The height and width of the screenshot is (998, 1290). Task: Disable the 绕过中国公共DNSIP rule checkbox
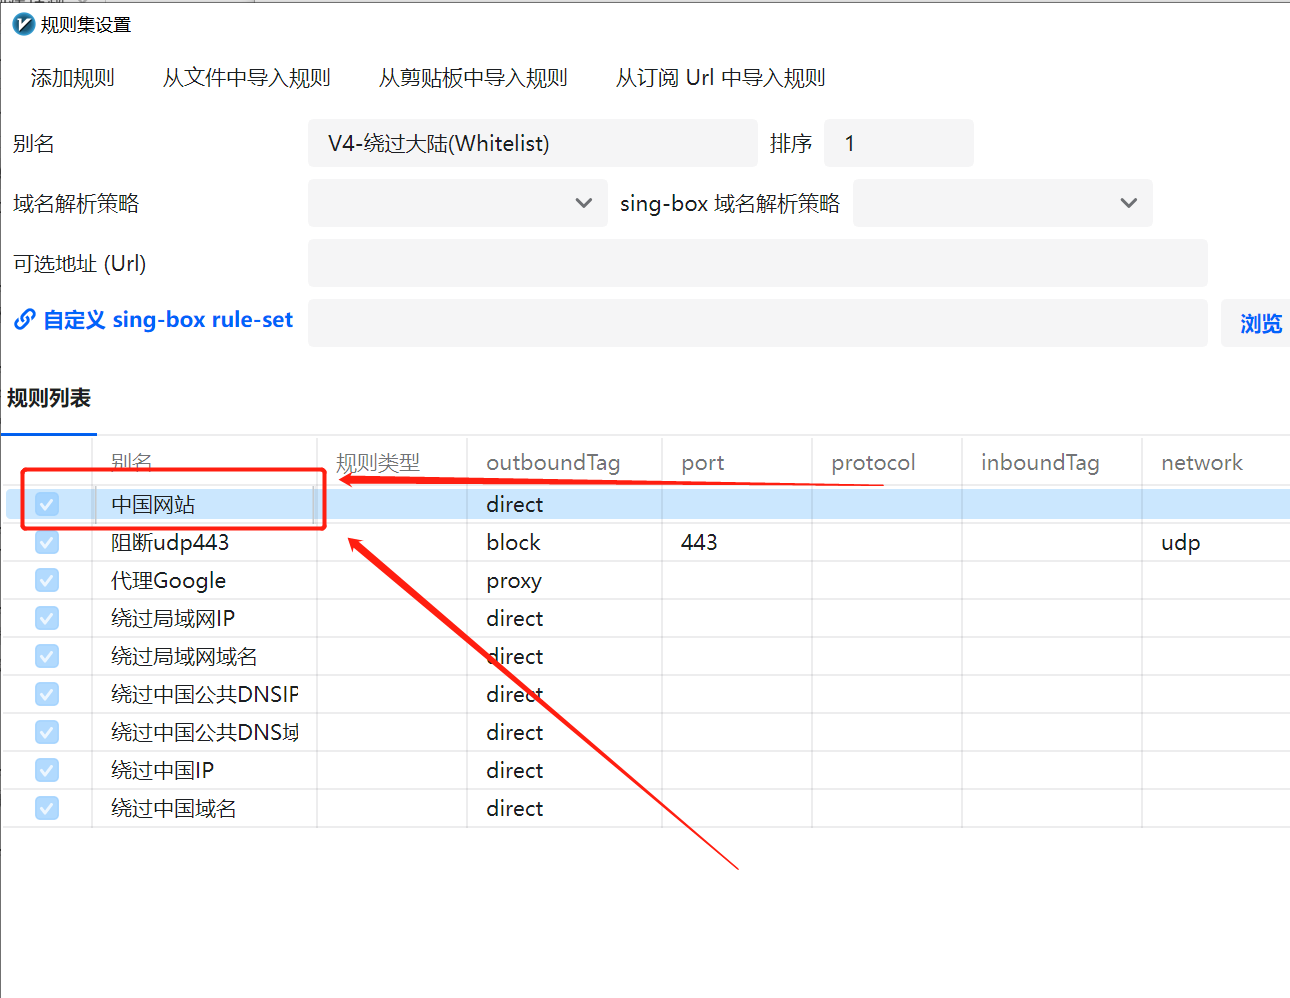(x=47, y=694)
